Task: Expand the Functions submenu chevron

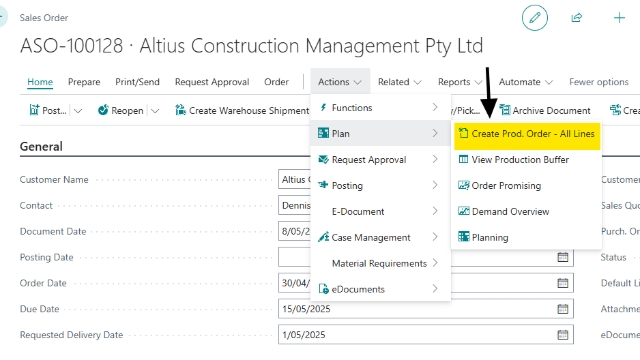Action: (x=435, y=107)
